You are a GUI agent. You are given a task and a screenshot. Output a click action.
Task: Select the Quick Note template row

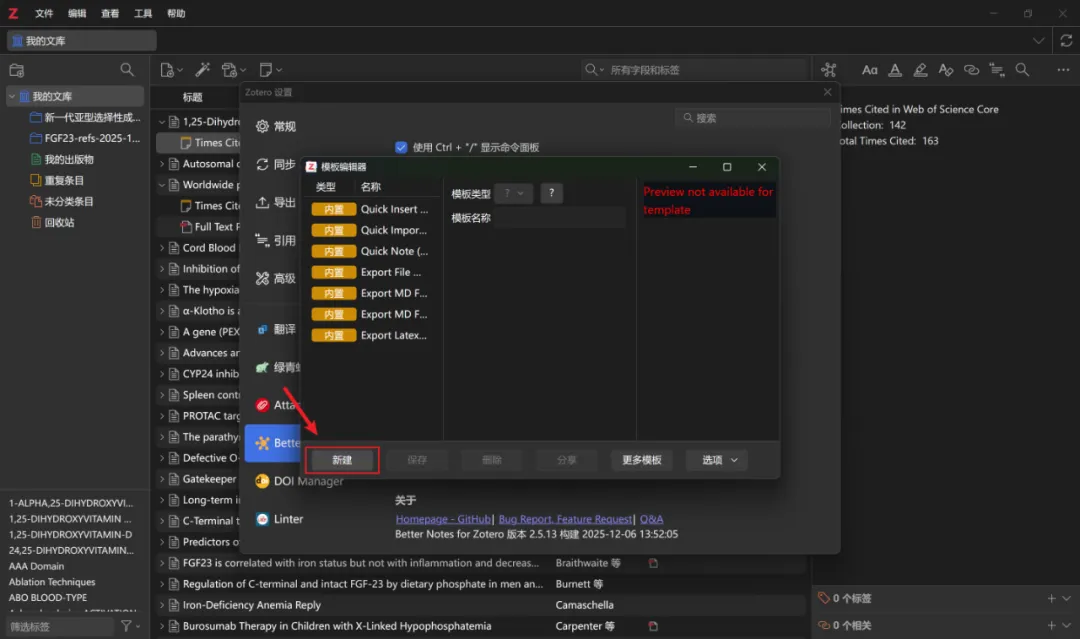pyautogui.click(x=371, y=251)
